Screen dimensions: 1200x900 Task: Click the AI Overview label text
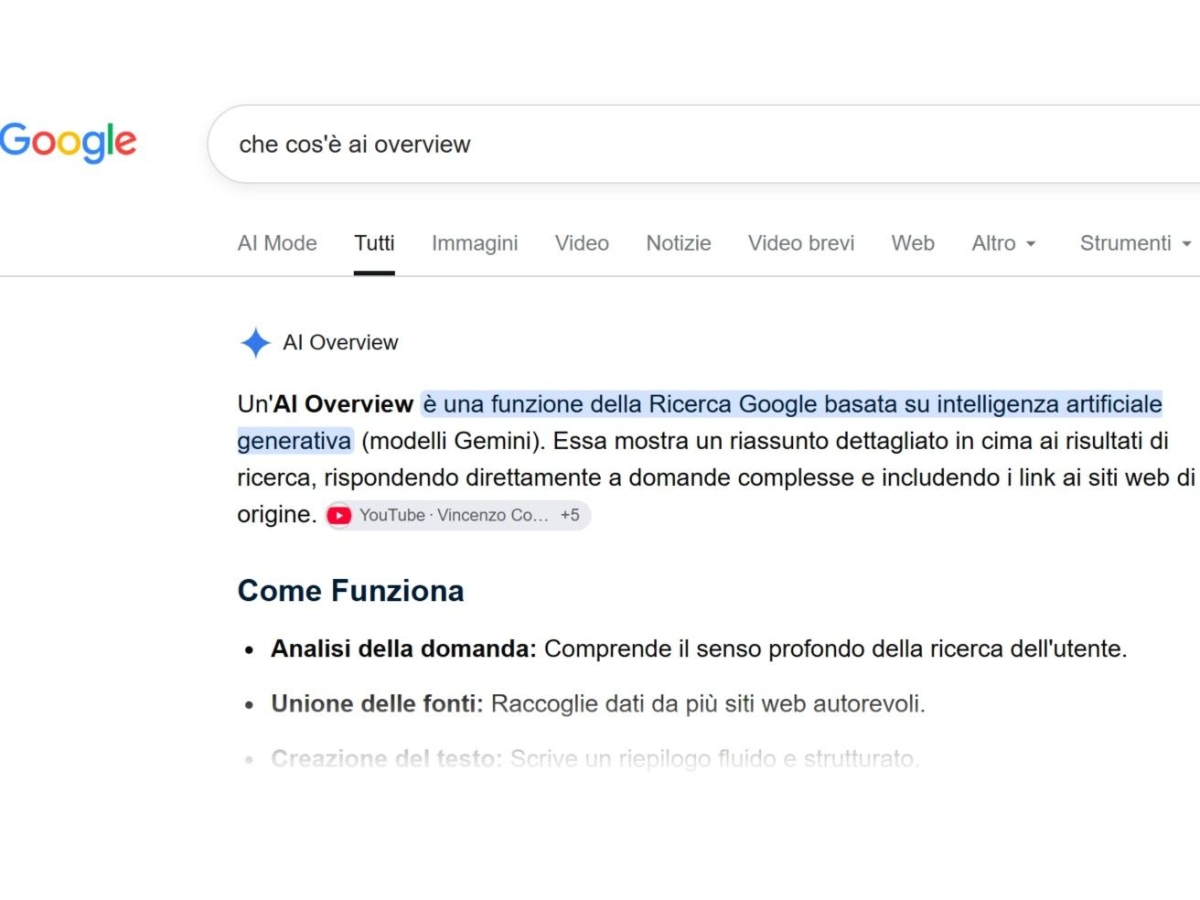coord(340,343)
